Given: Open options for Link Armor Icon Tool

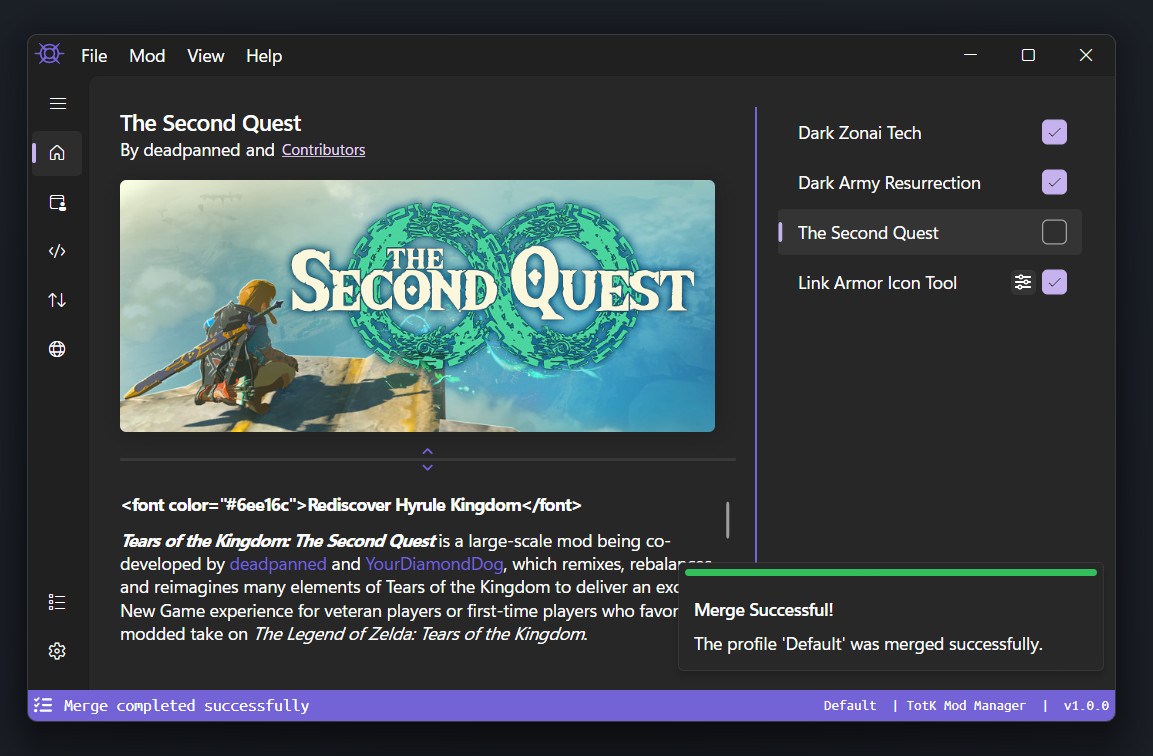Looking at the screenshot, I should 1022,282.
